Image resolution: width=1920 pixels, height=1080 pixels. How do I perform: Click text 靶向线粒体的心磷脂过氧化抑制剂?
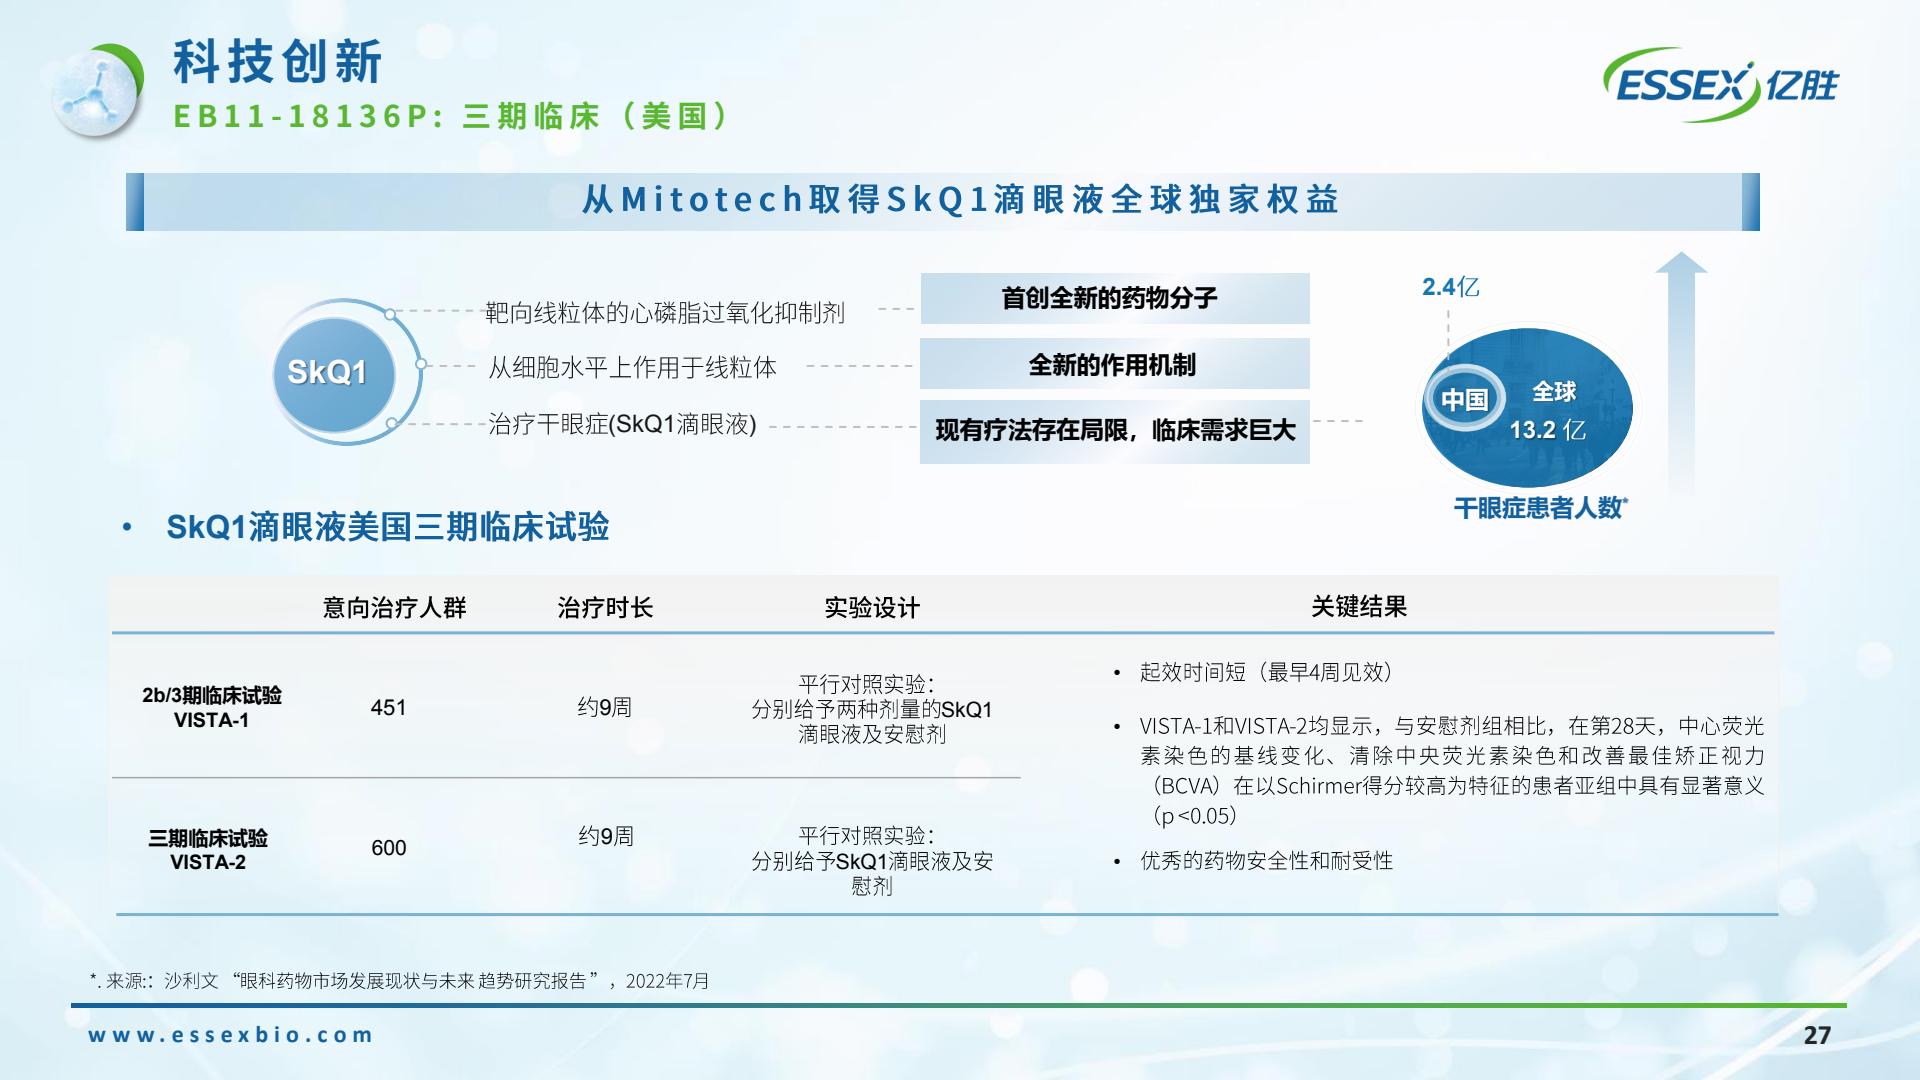click(665, 313)
